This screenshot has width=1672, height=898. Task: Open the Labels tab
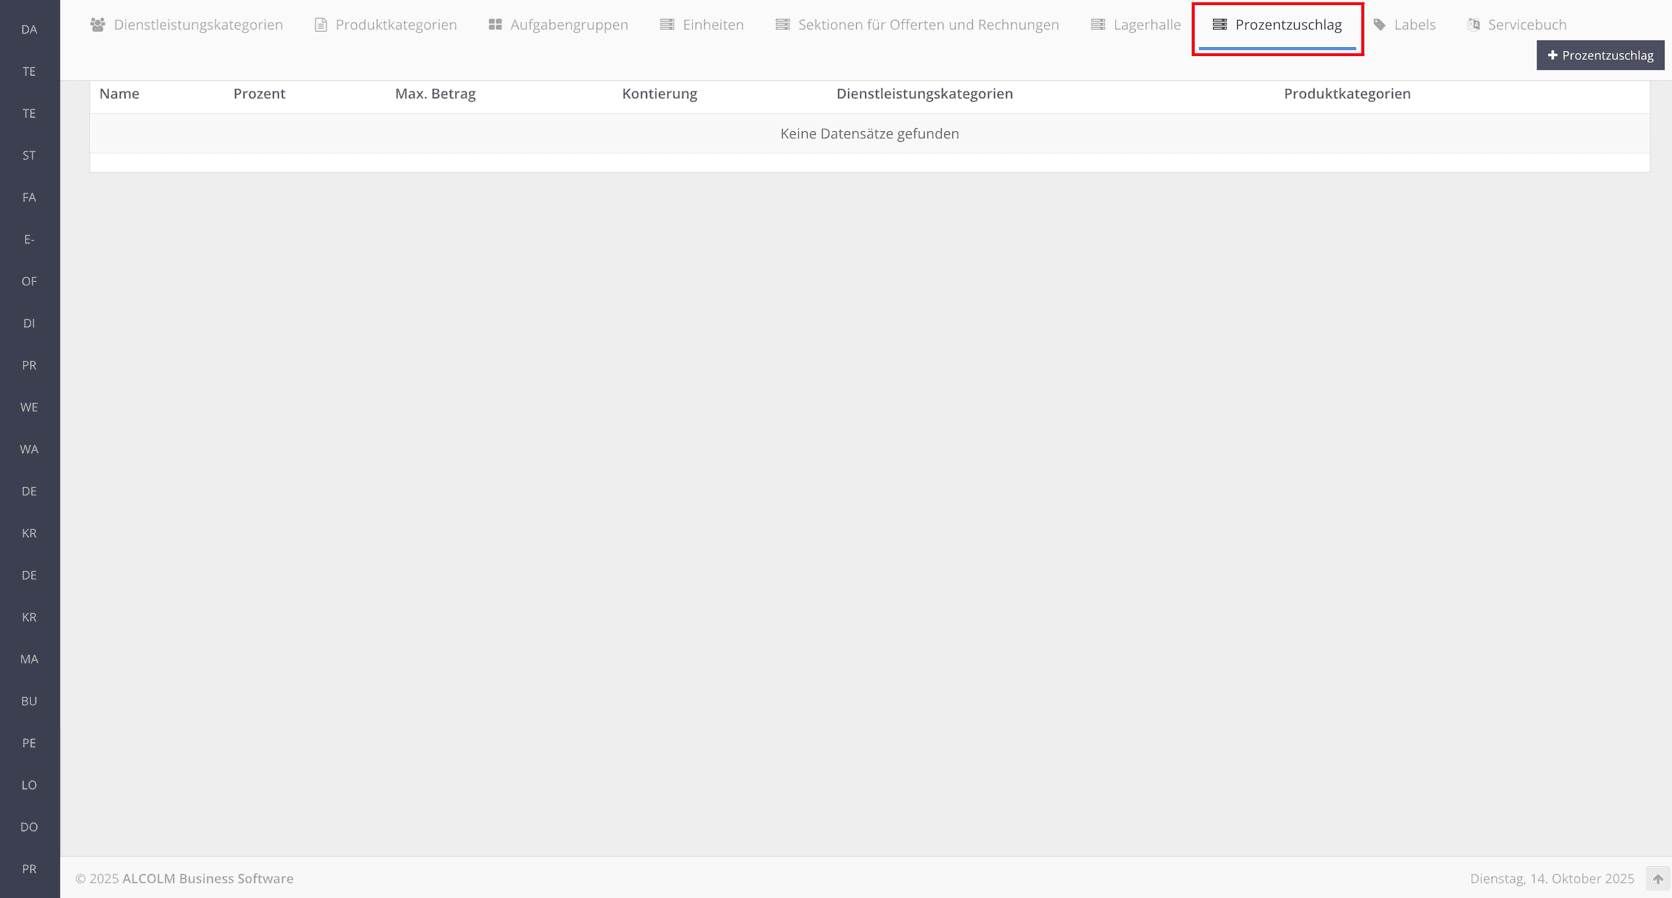point(1405,25)
